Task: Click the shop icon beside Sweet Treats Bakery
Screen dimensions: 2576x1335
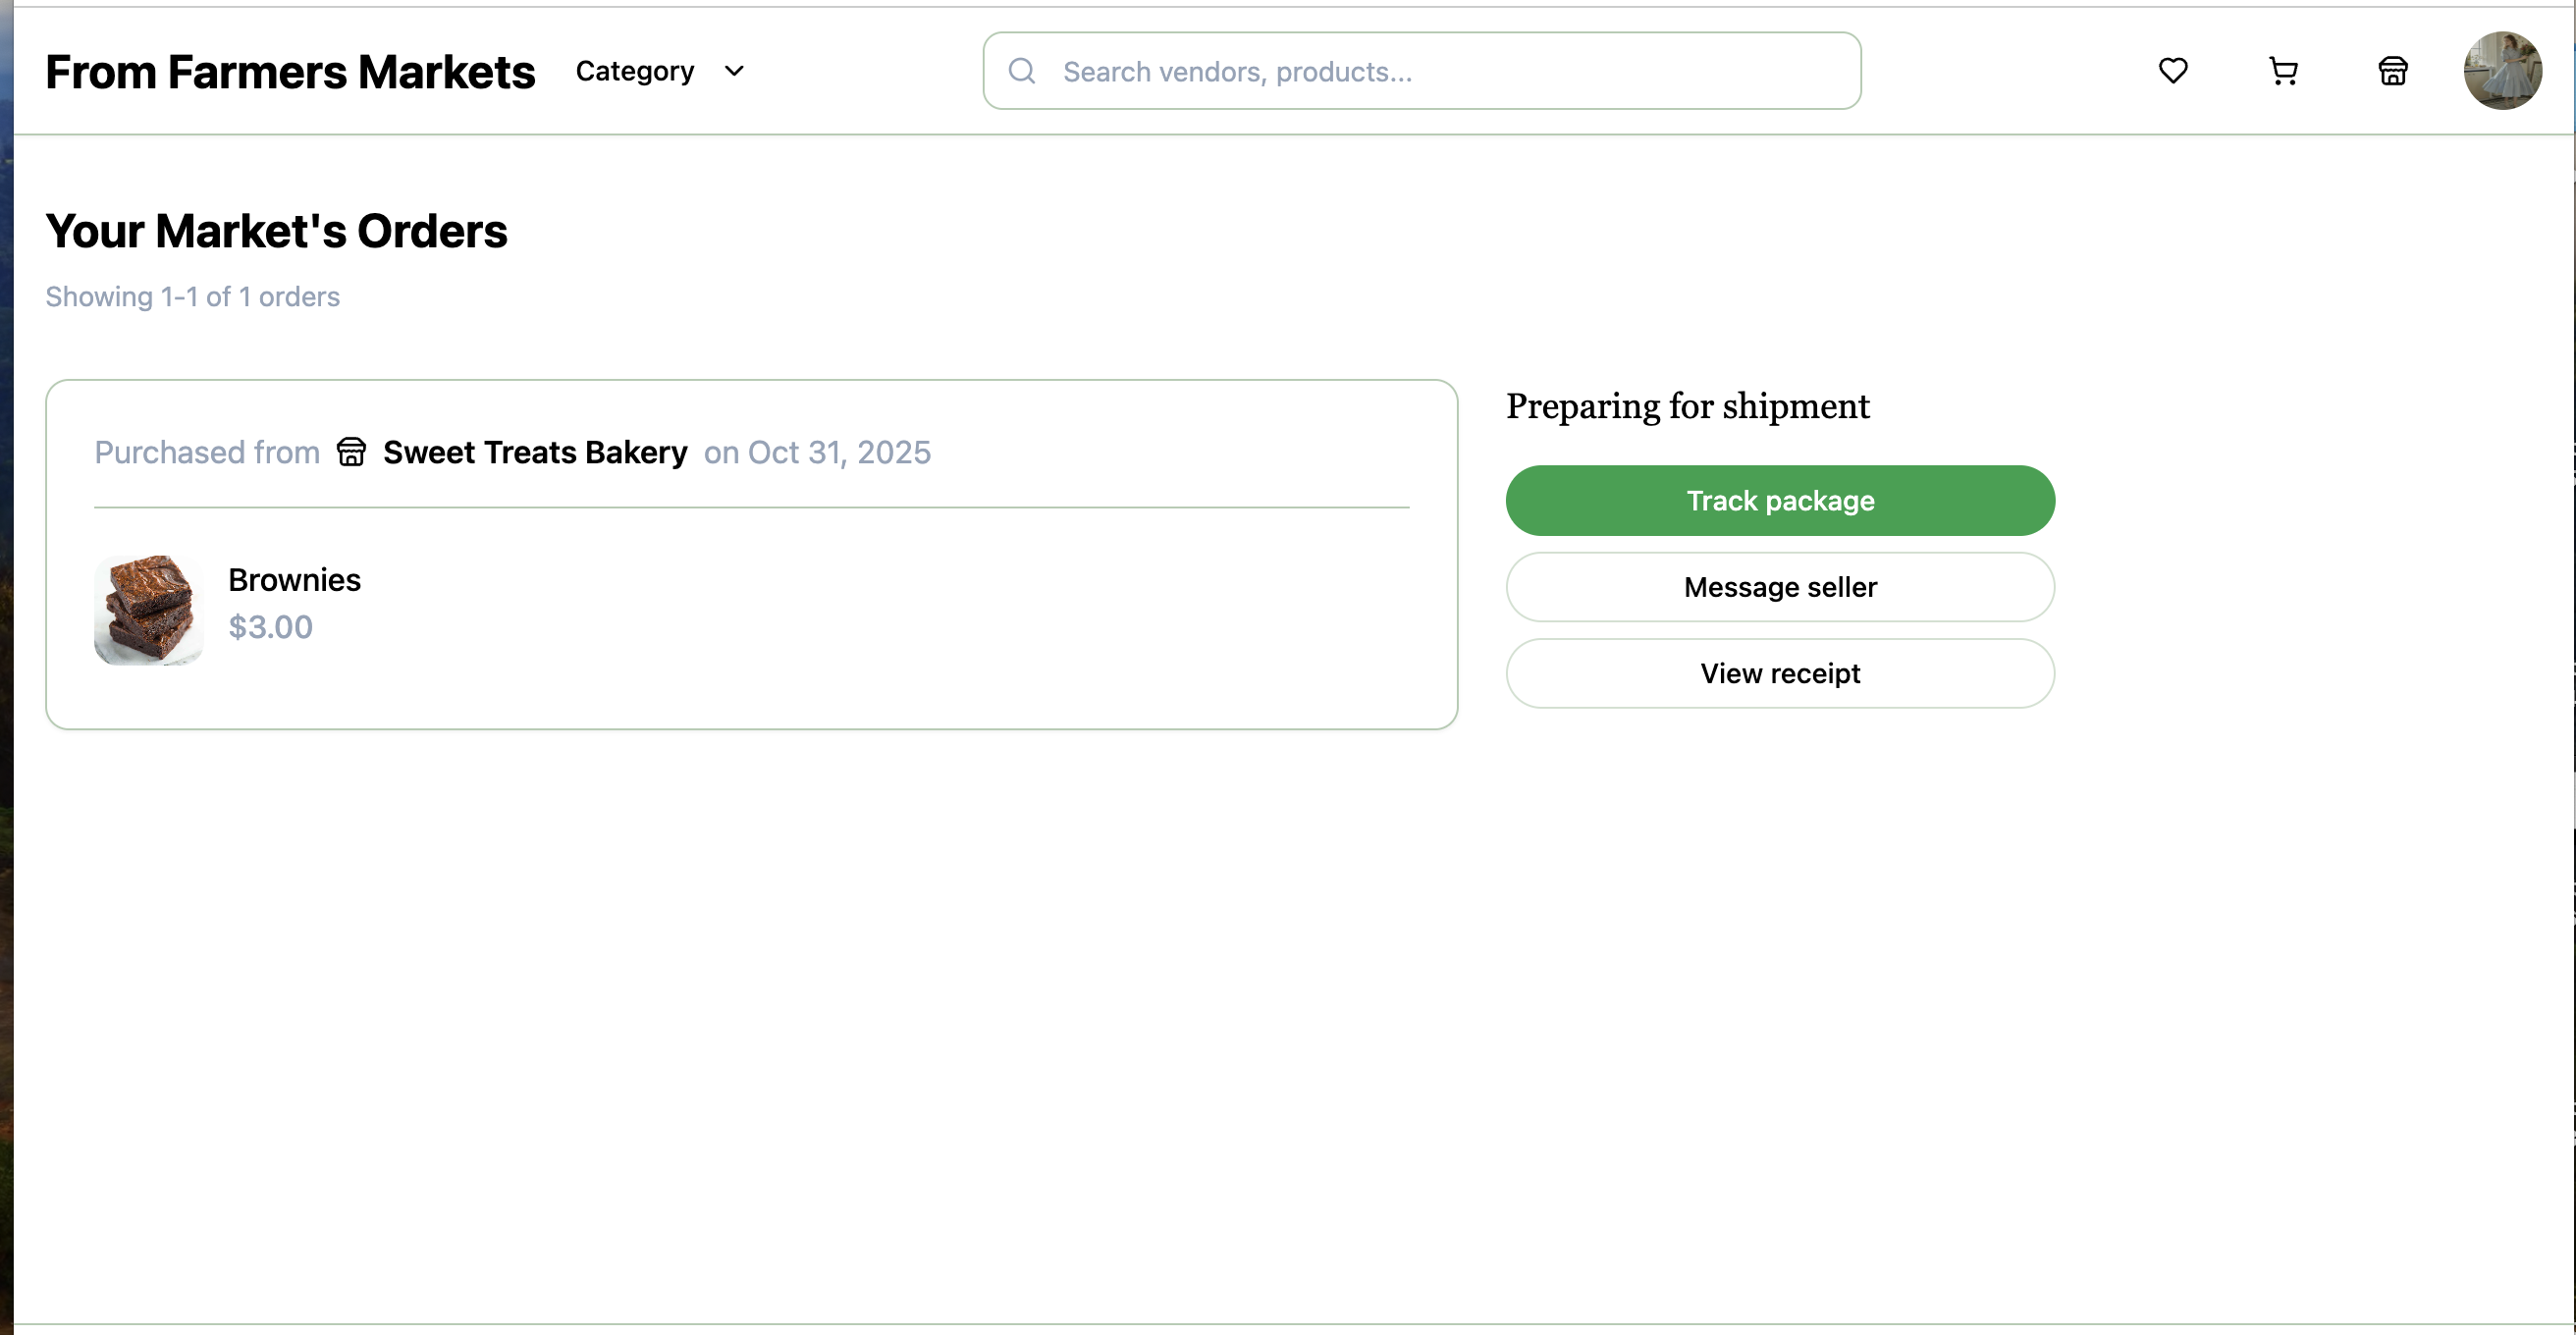Action: tap(351, 452)
